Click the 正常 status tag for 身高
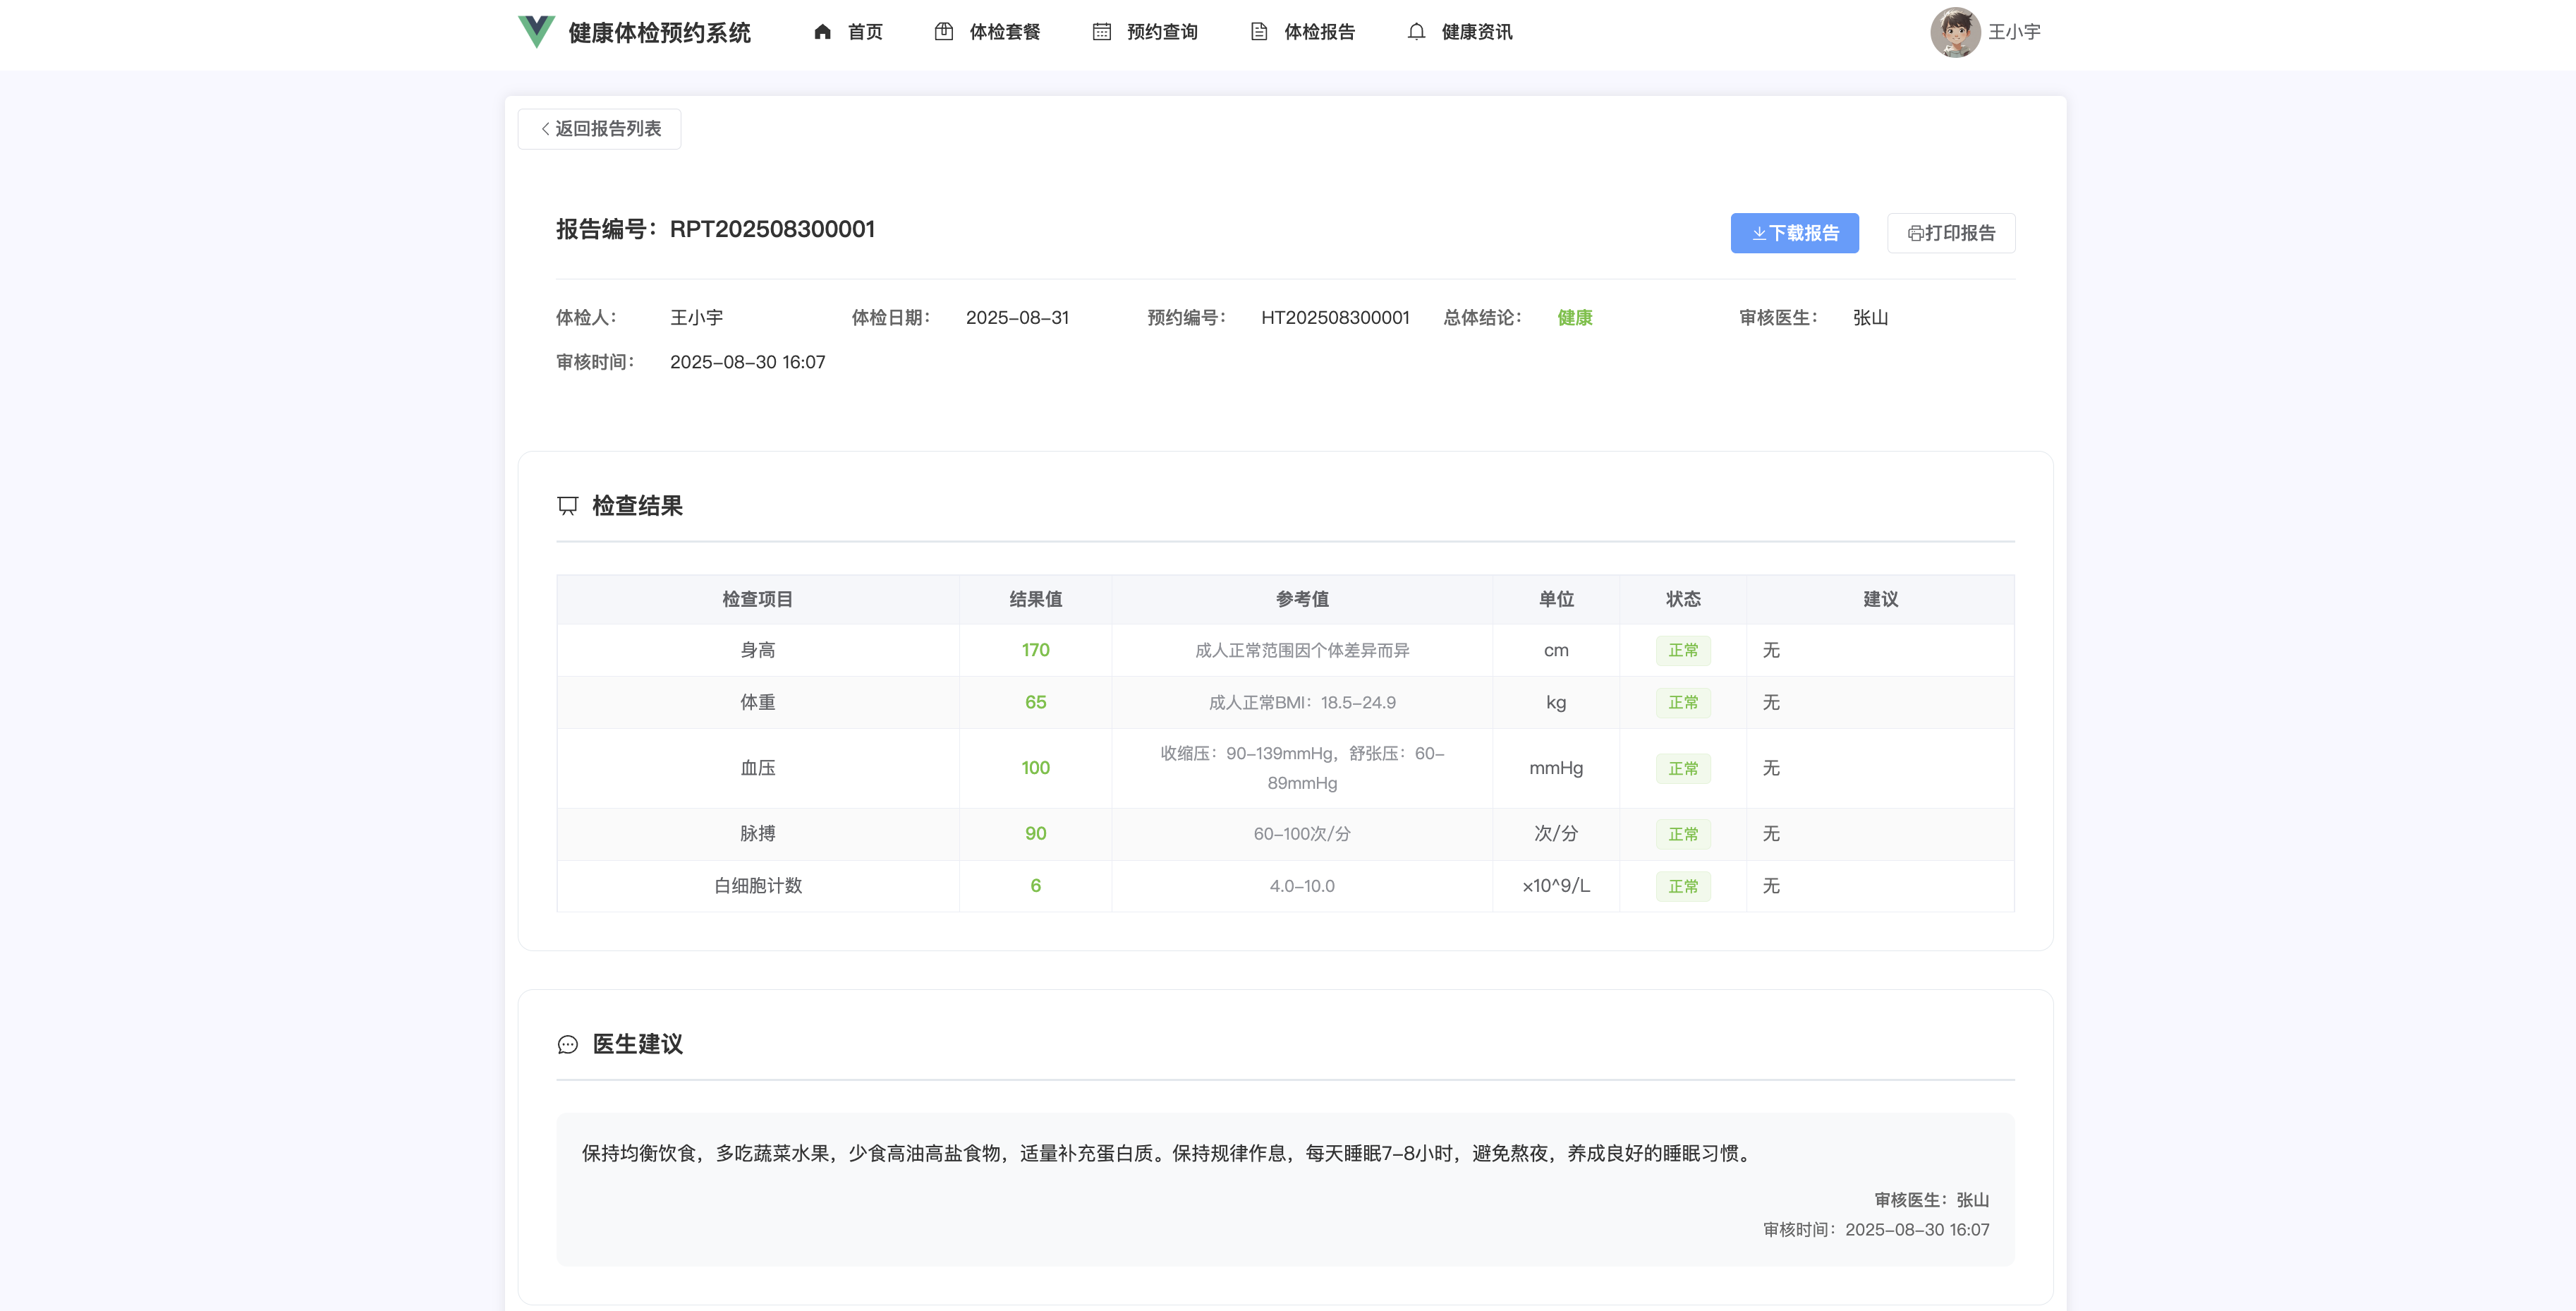The image size is (2576, 1311). coord(1682,651)
